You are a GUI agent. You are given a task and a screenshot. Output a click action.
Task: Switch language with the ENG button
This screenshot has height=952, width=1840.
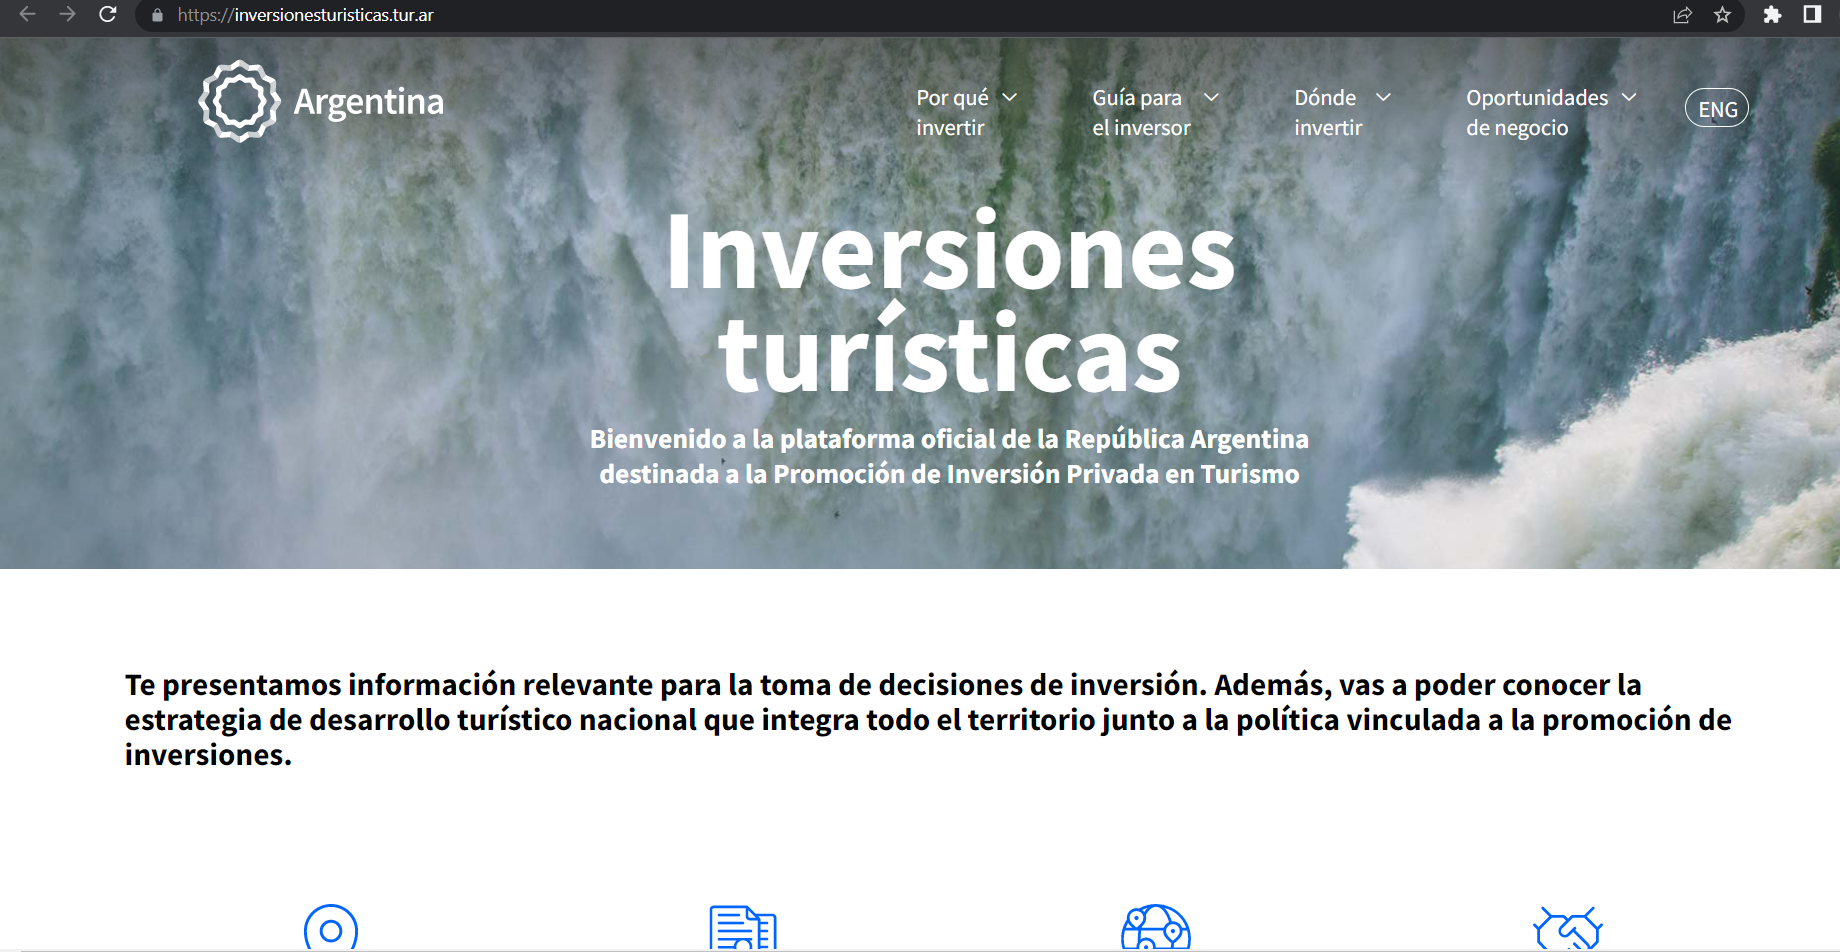point(1717,109)
